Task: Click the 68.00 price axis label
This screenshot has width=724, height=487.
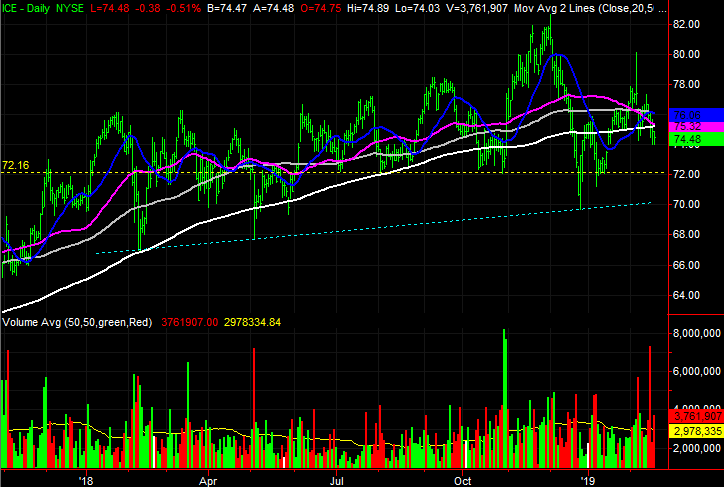Action: pos(687,234)
